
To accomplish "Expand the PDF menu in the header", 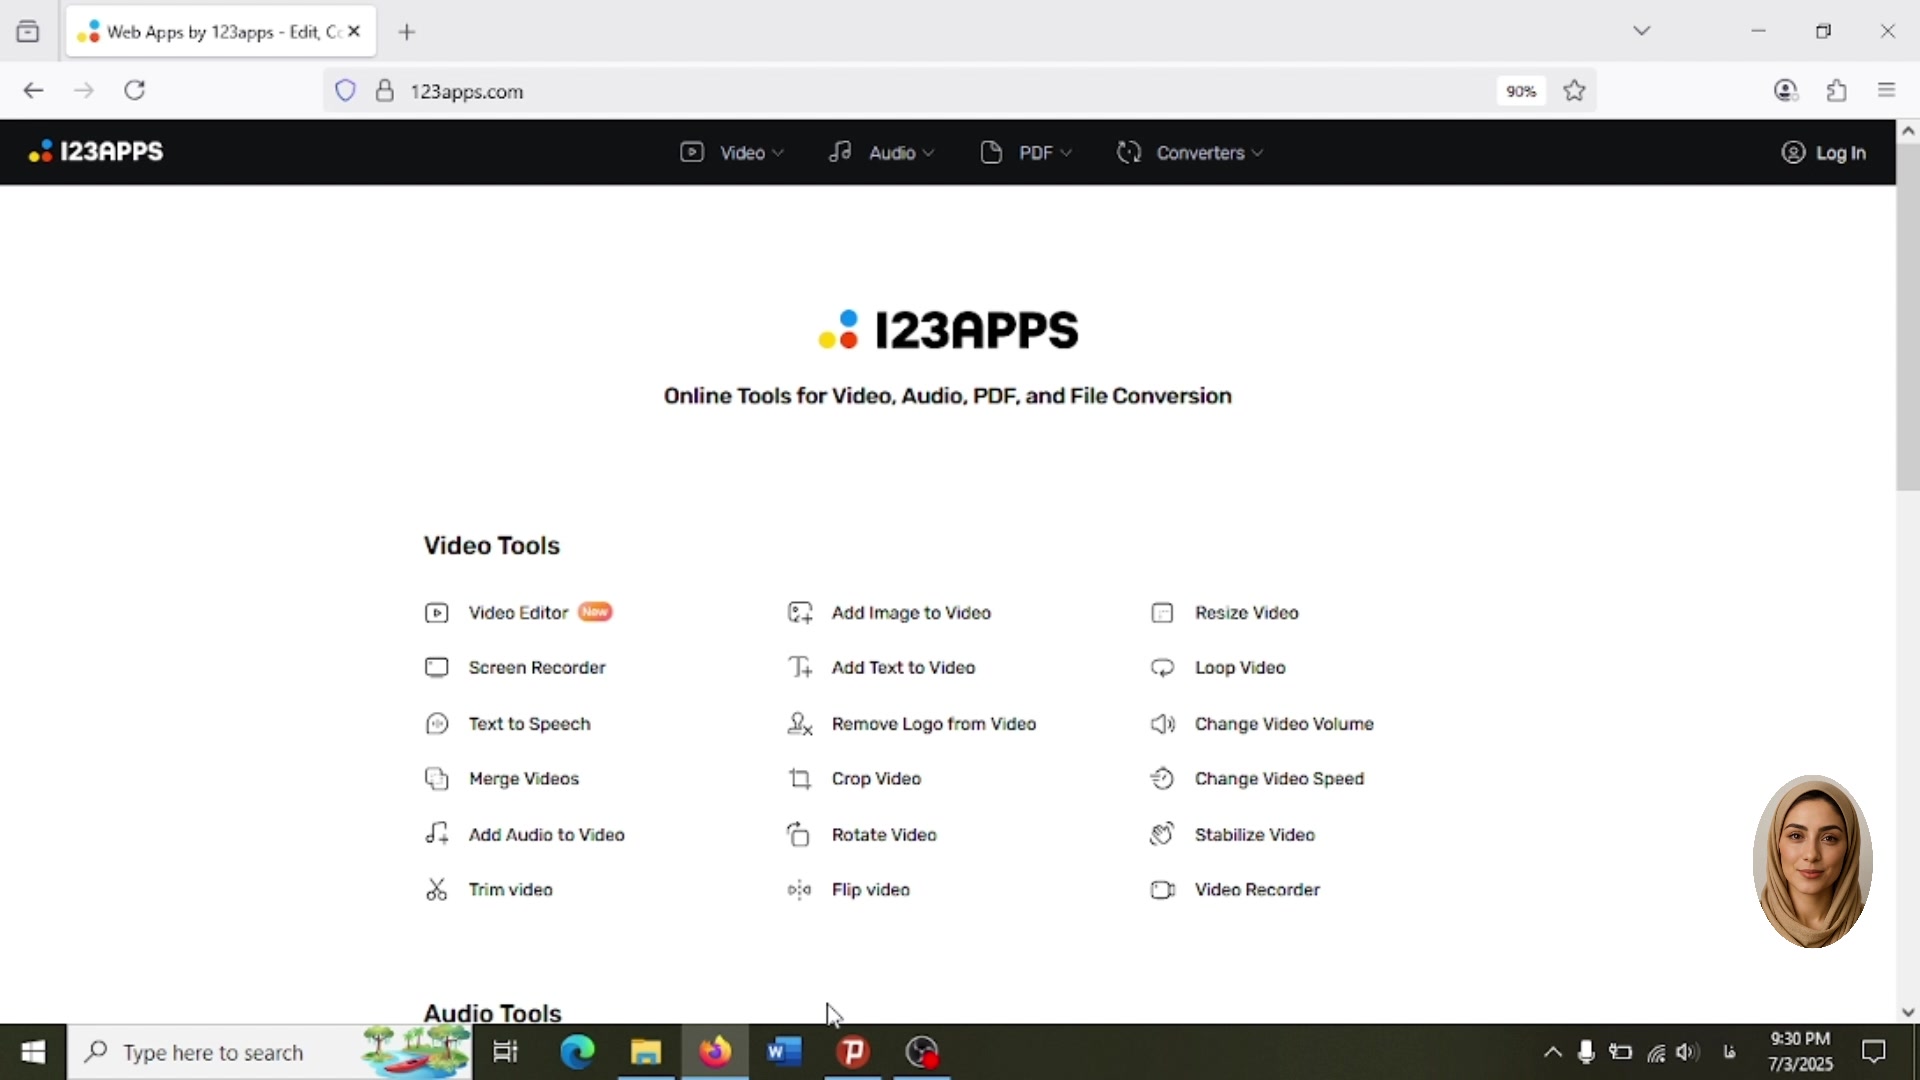I will point(1027,153).
